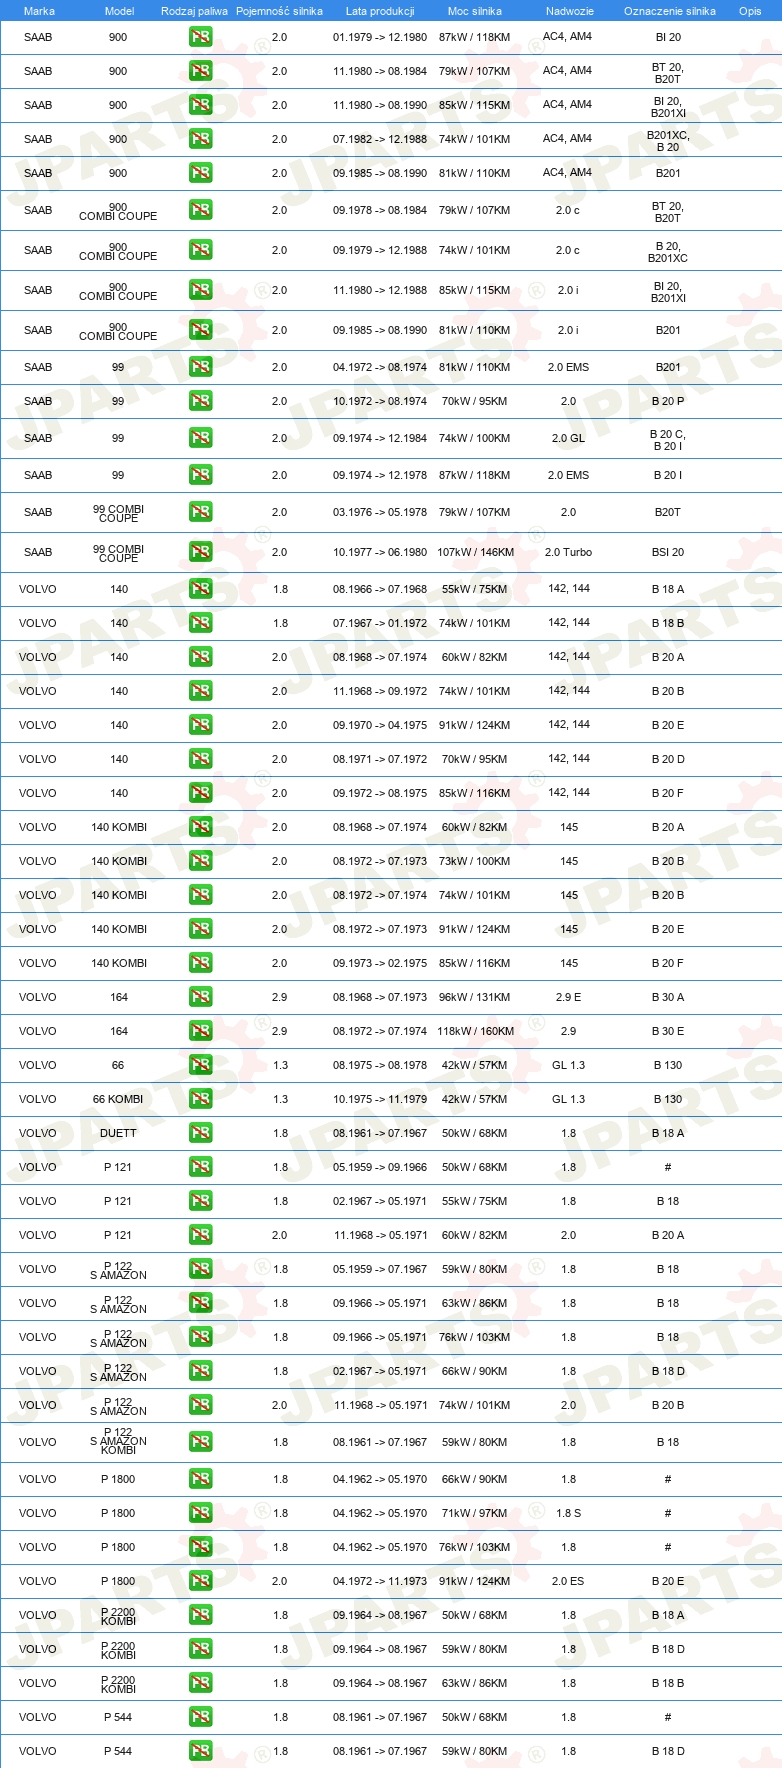782x1768 pixels.
Task: Select the body cell 2.9 E
Action: (569, 997)
